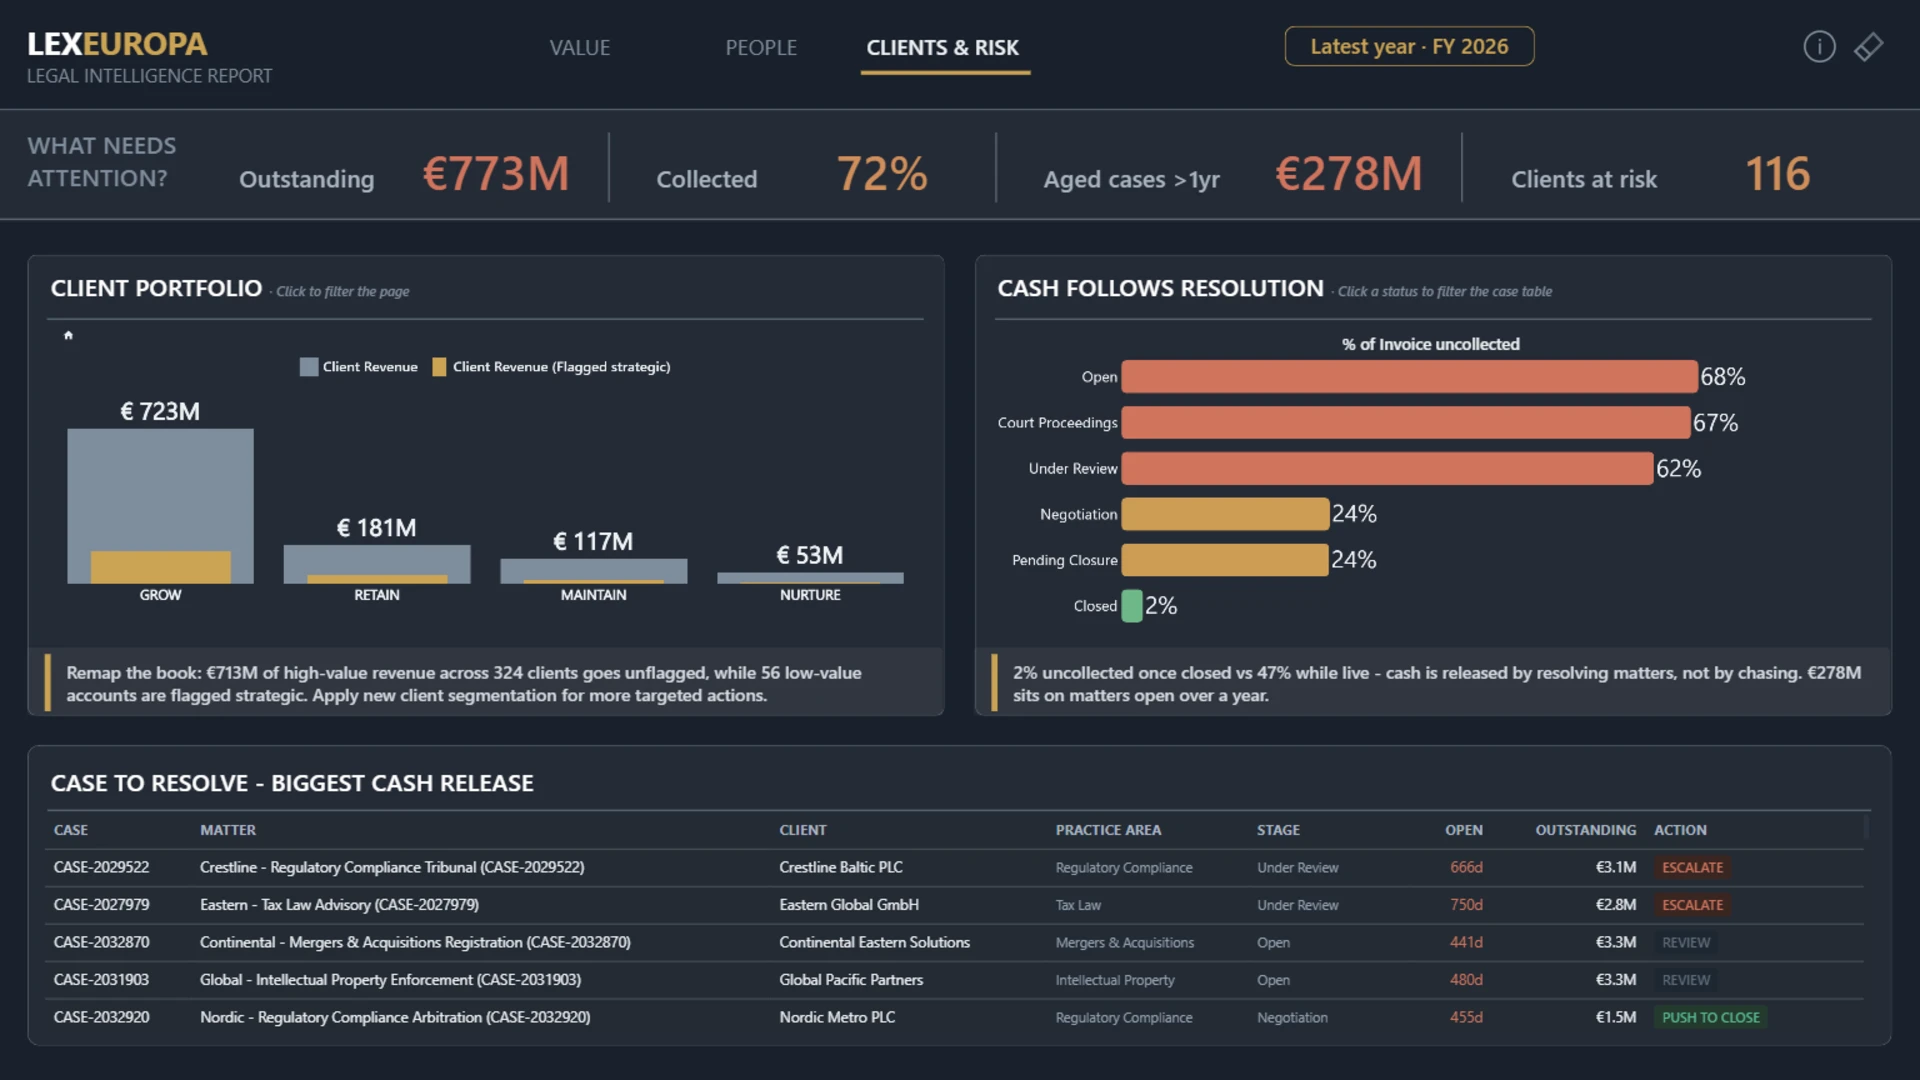This screenshot has width=1920, height=1080.
Task: Select the RETAIN revenue column
Action: pos(377,564)
